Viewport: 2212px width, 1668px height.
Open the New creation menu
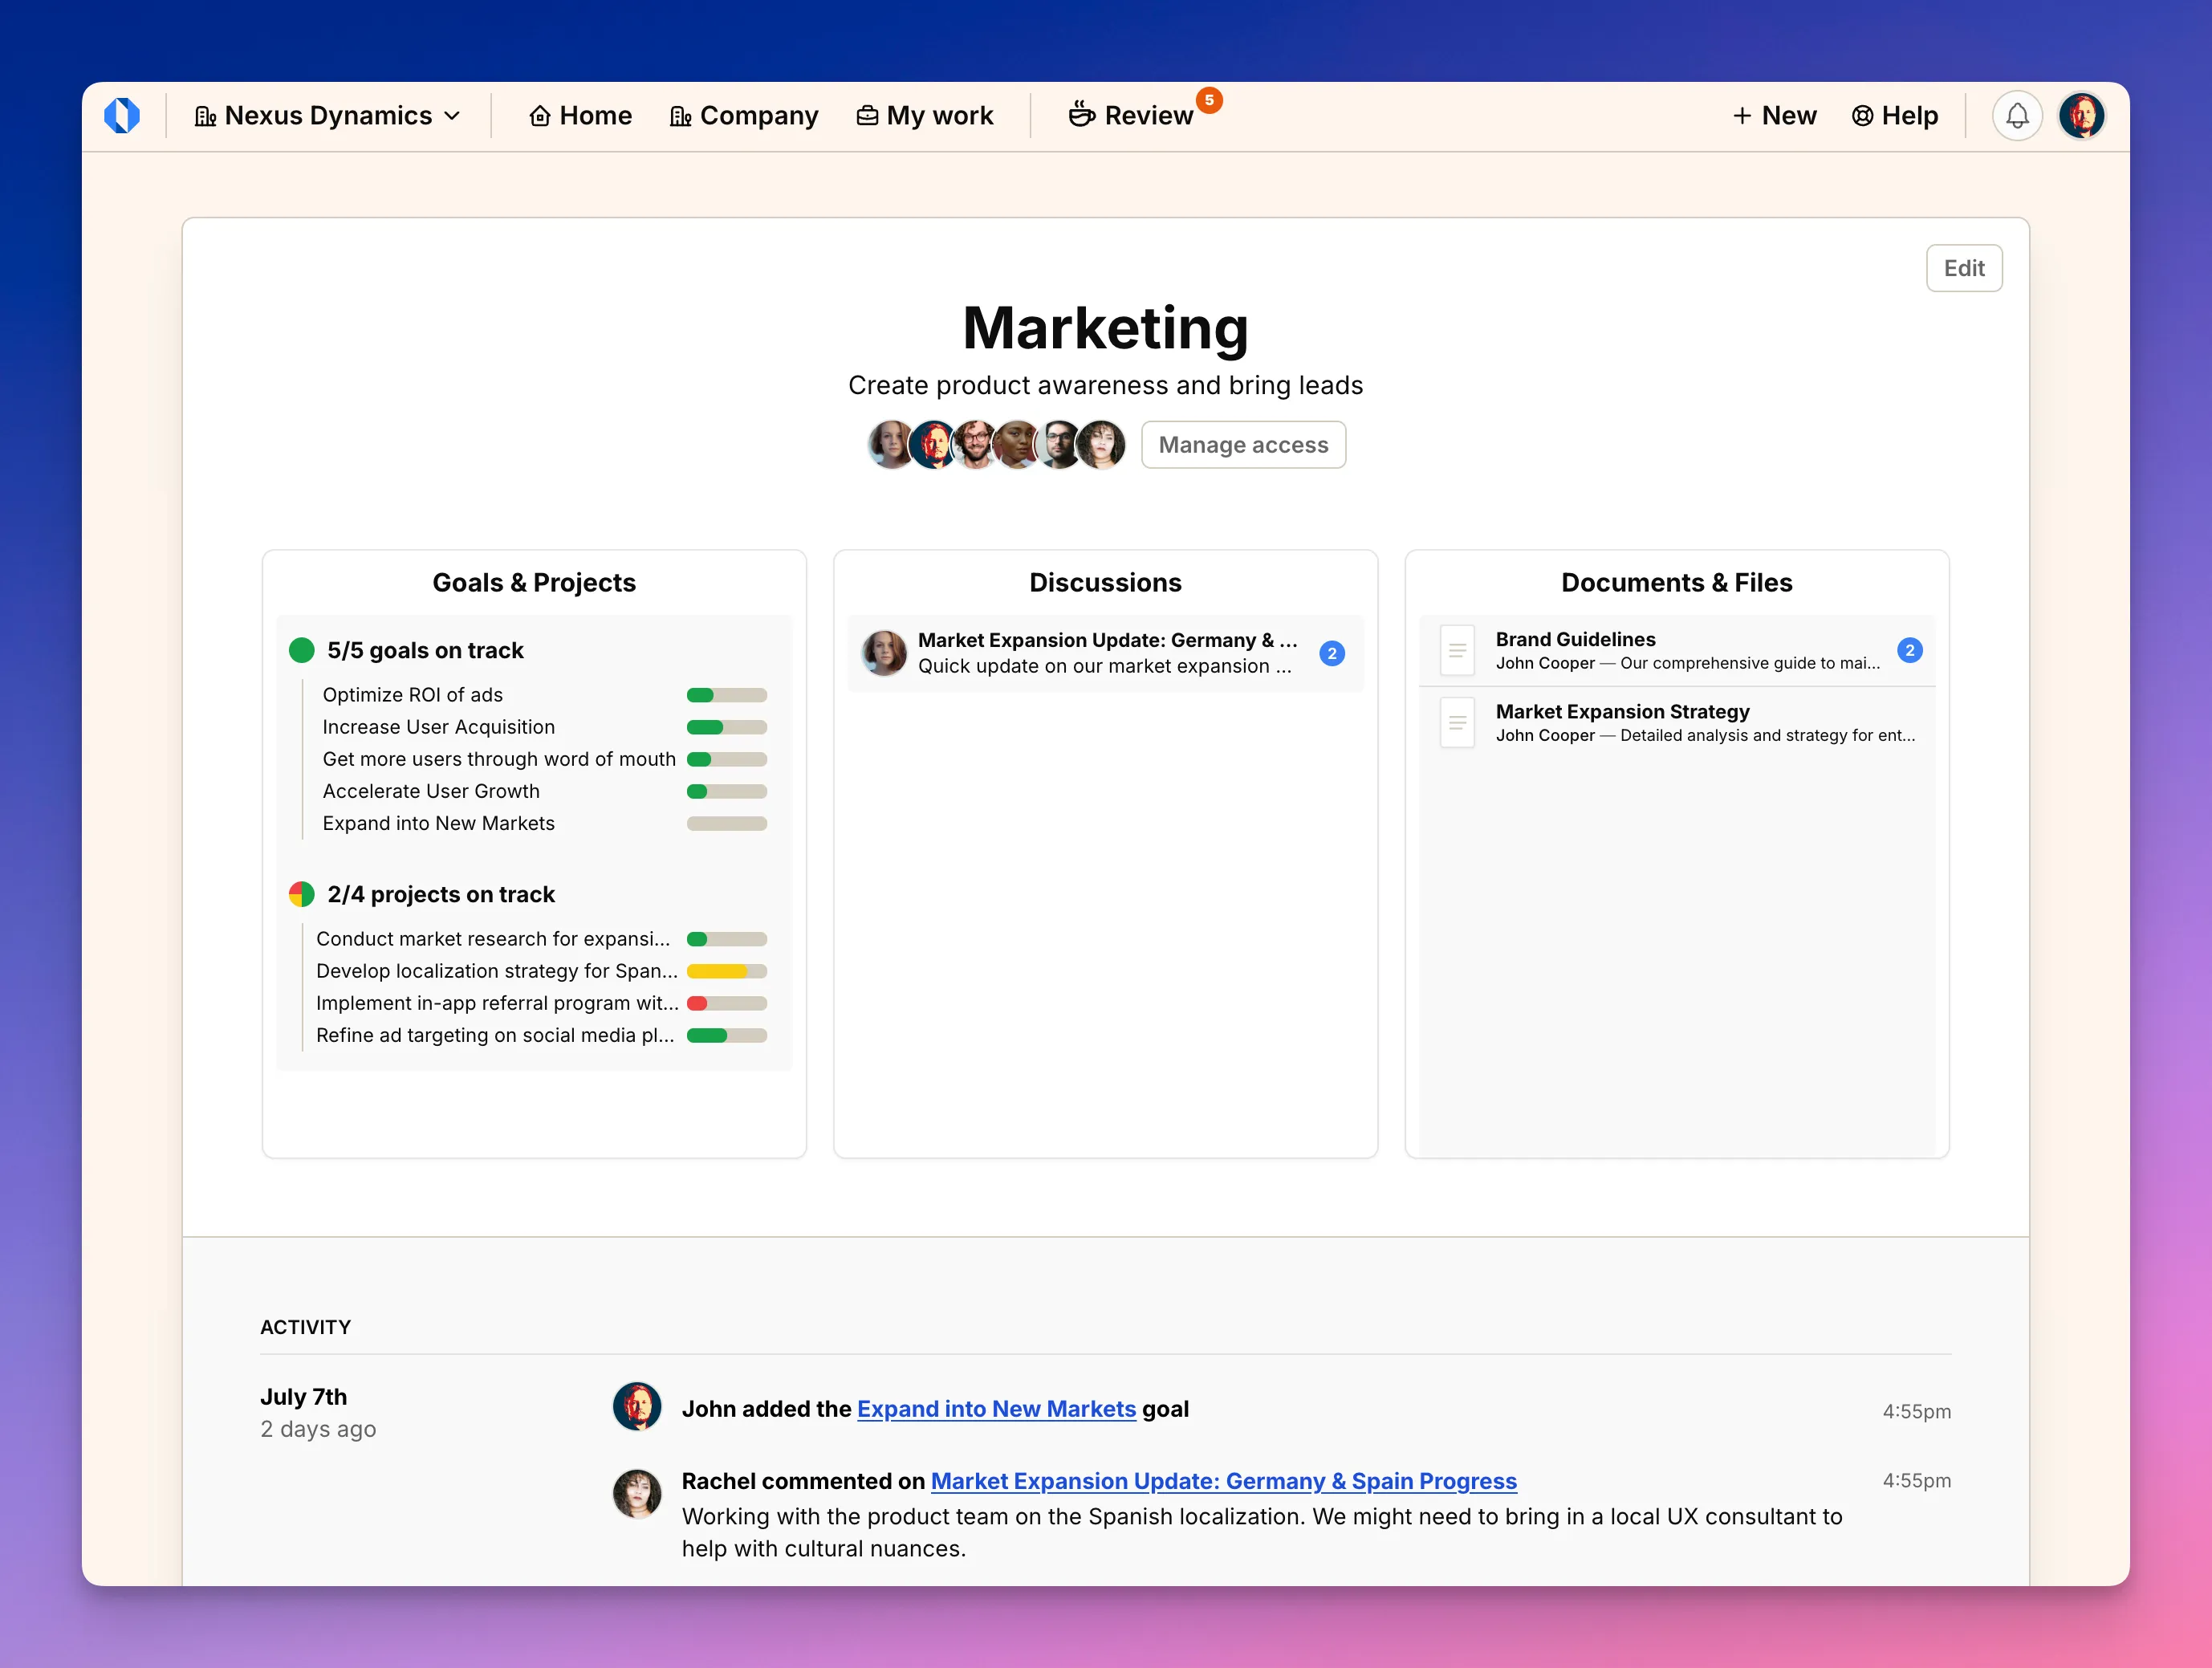[1774, 115]
